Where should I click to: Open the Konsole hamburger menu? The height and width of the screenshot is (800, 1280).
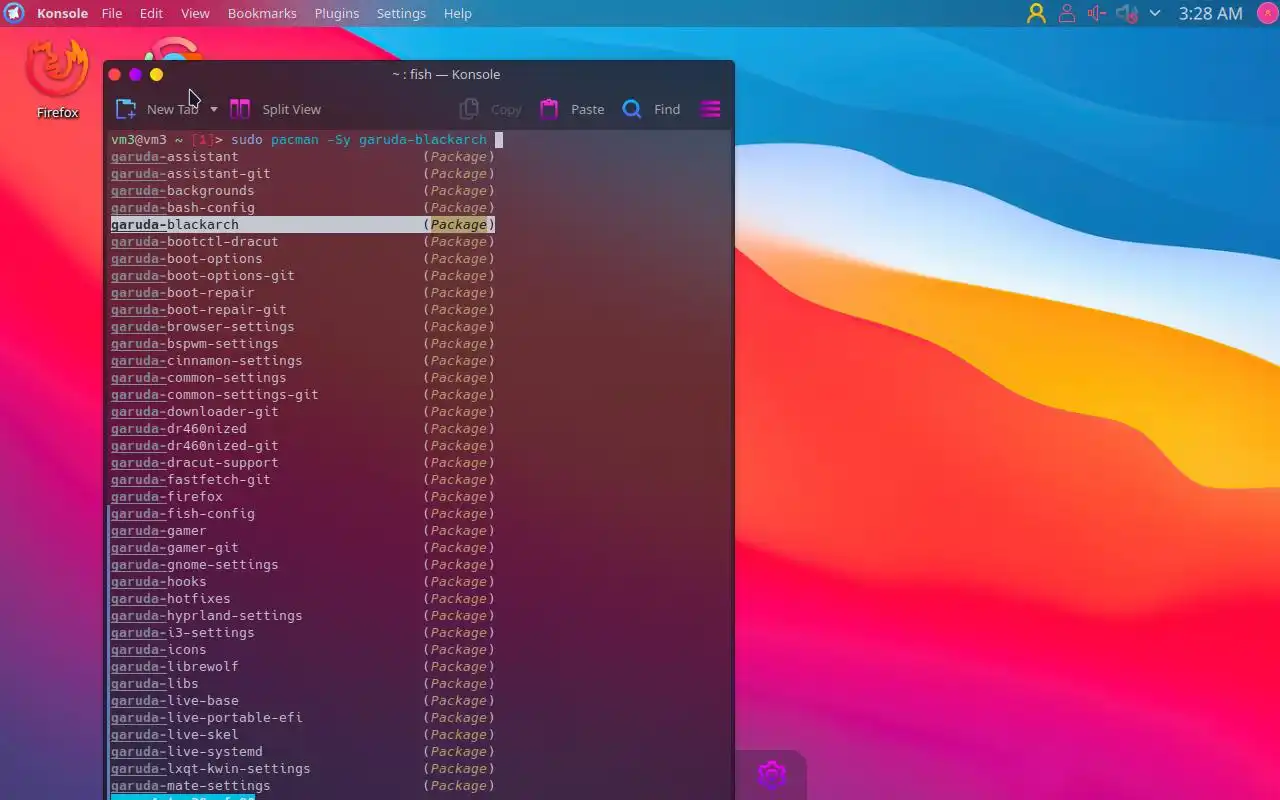point(710,109)
